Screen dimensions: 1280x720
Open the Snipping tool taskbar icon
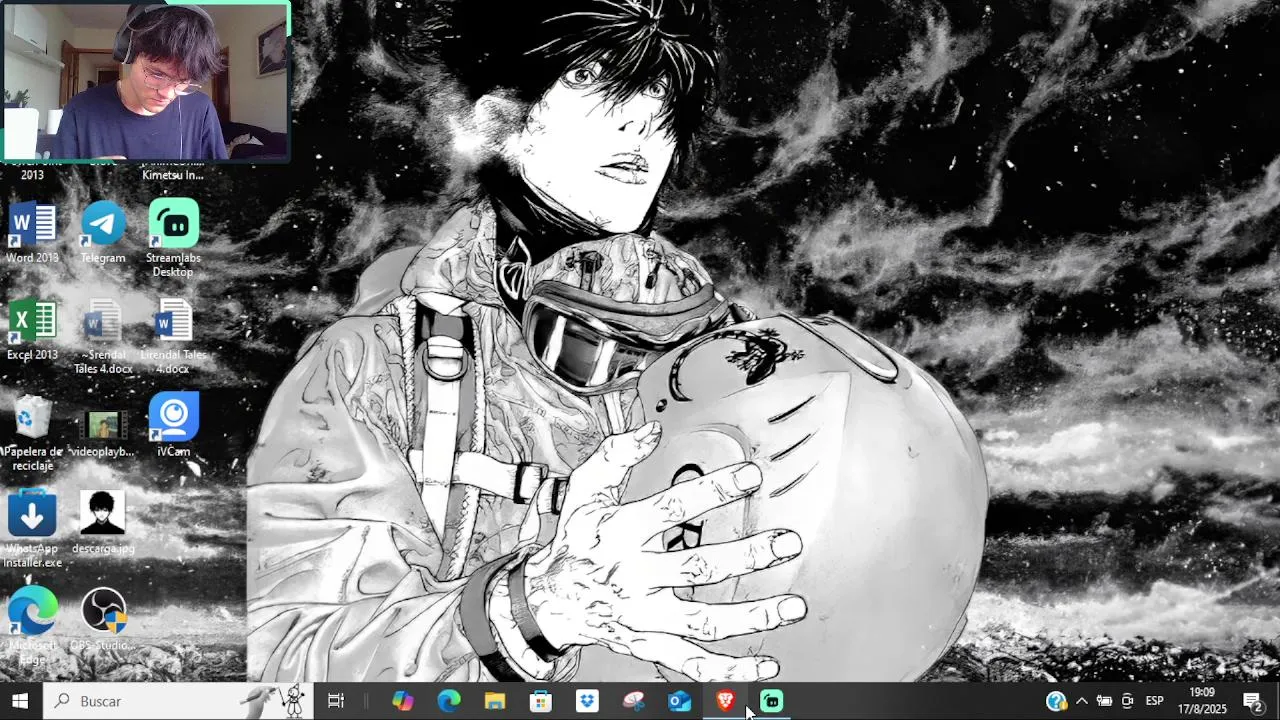[x=633, y=701]
